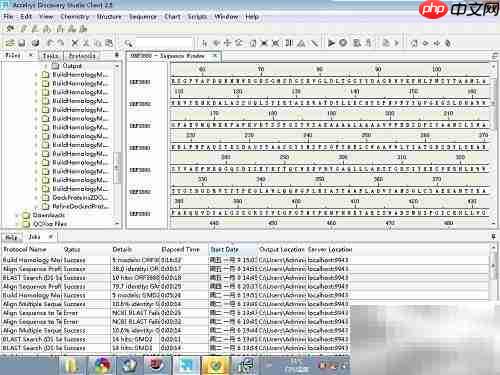Image resolution: width=500 pixels, height=375 pixels.
Task: Click the Open file toolbar icon
Action: tap(10, 43)
